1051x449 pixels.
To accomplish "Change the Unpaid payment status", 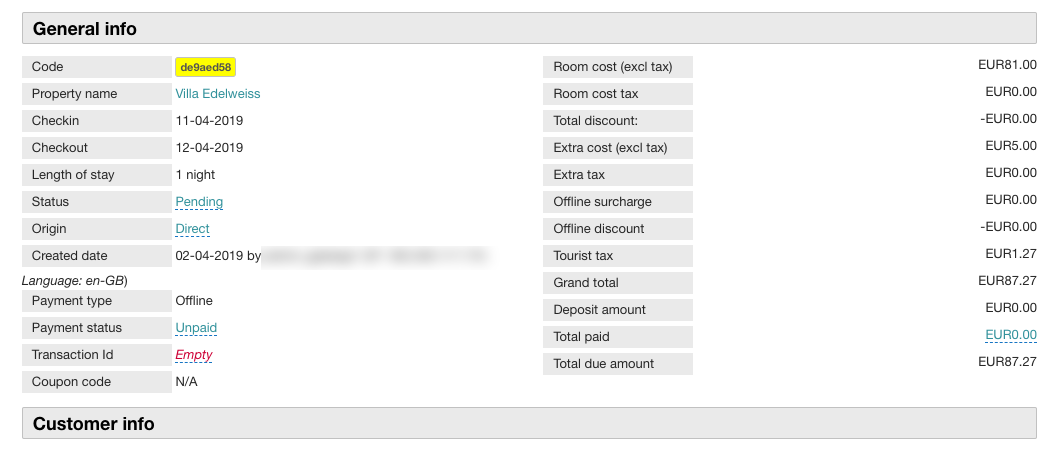I will [x=196, y=328].
